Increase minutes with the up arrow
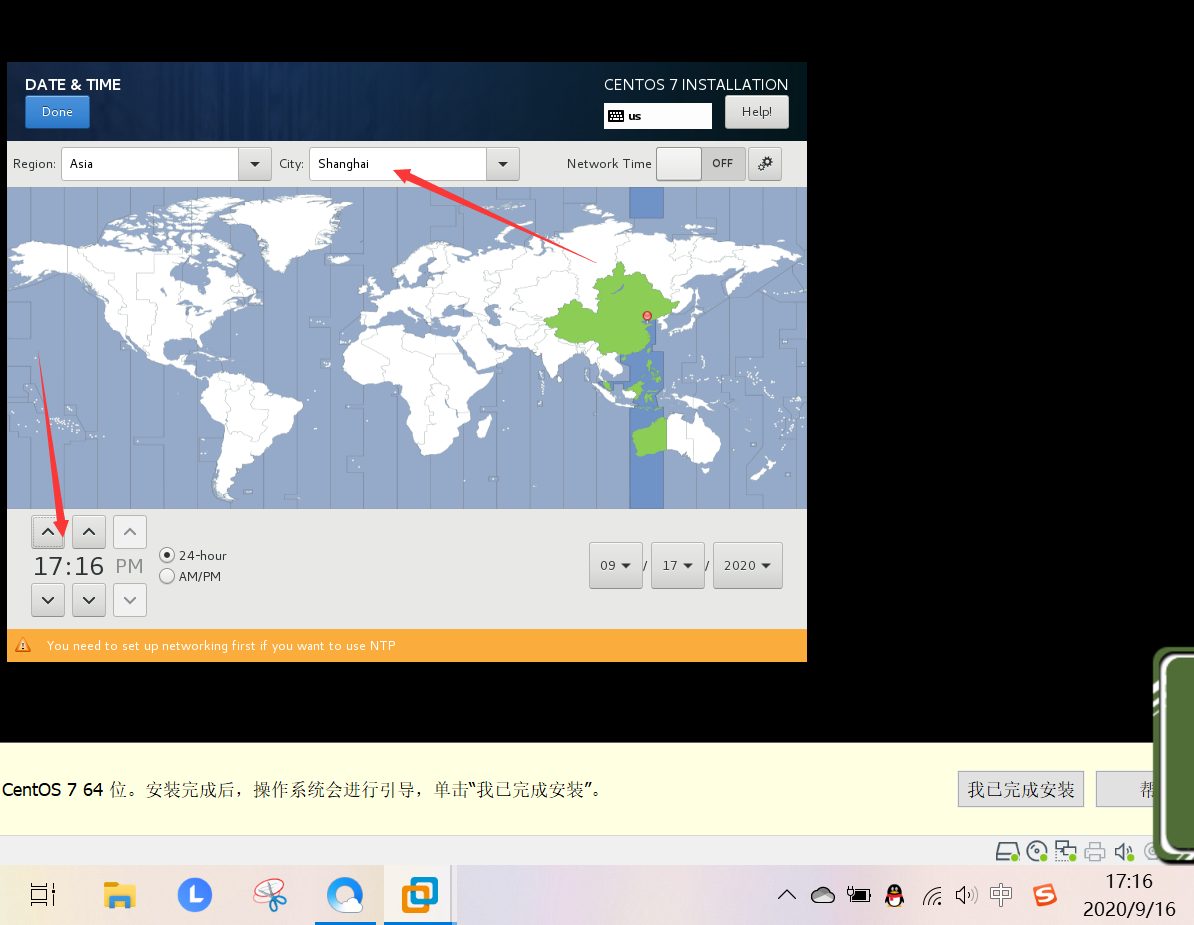 [x=89, y=532]
